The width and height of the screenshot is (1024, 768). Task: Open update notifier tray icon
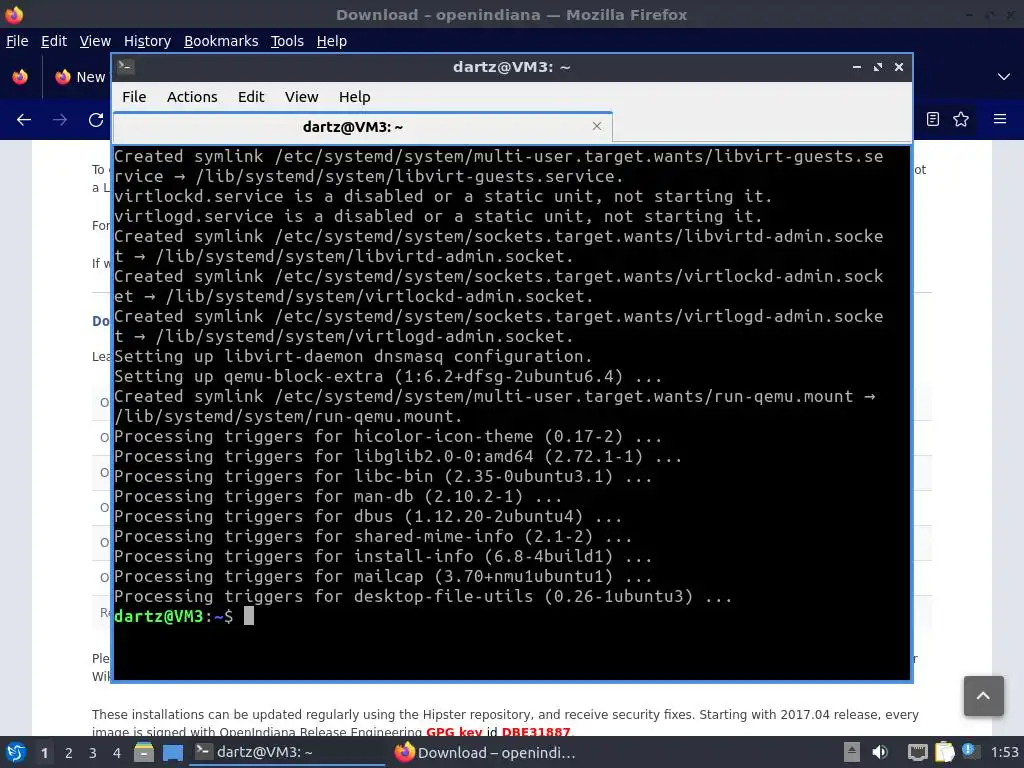tap(970, 752)
